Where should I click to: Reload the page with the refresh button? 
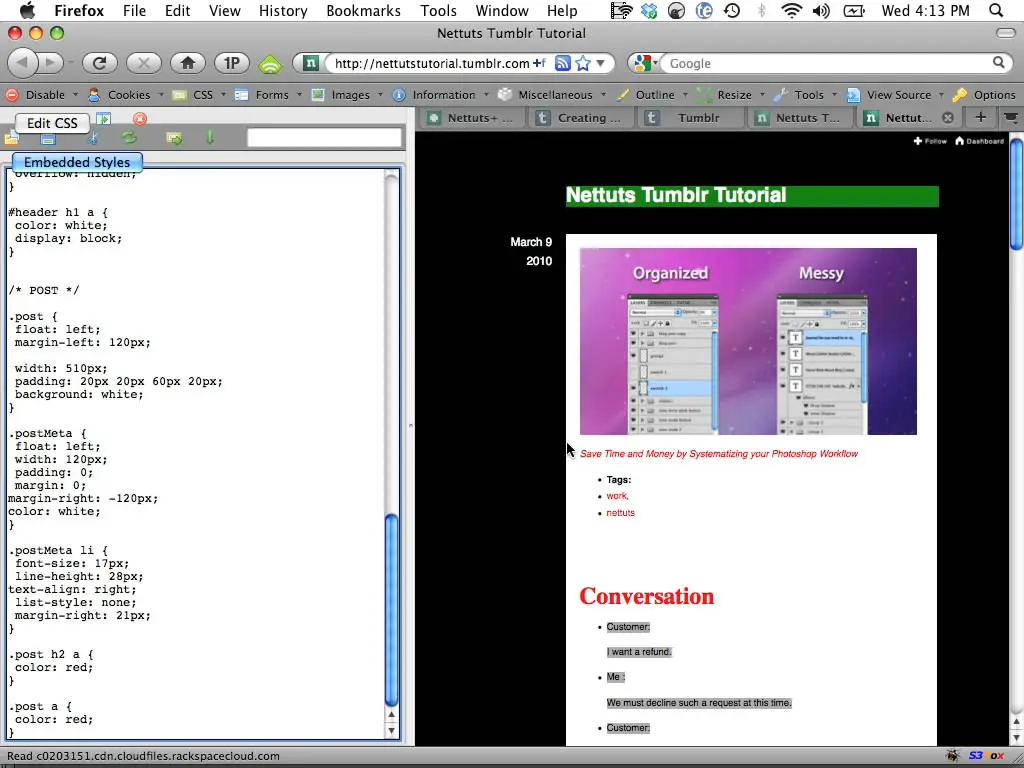tap(99, 63)
